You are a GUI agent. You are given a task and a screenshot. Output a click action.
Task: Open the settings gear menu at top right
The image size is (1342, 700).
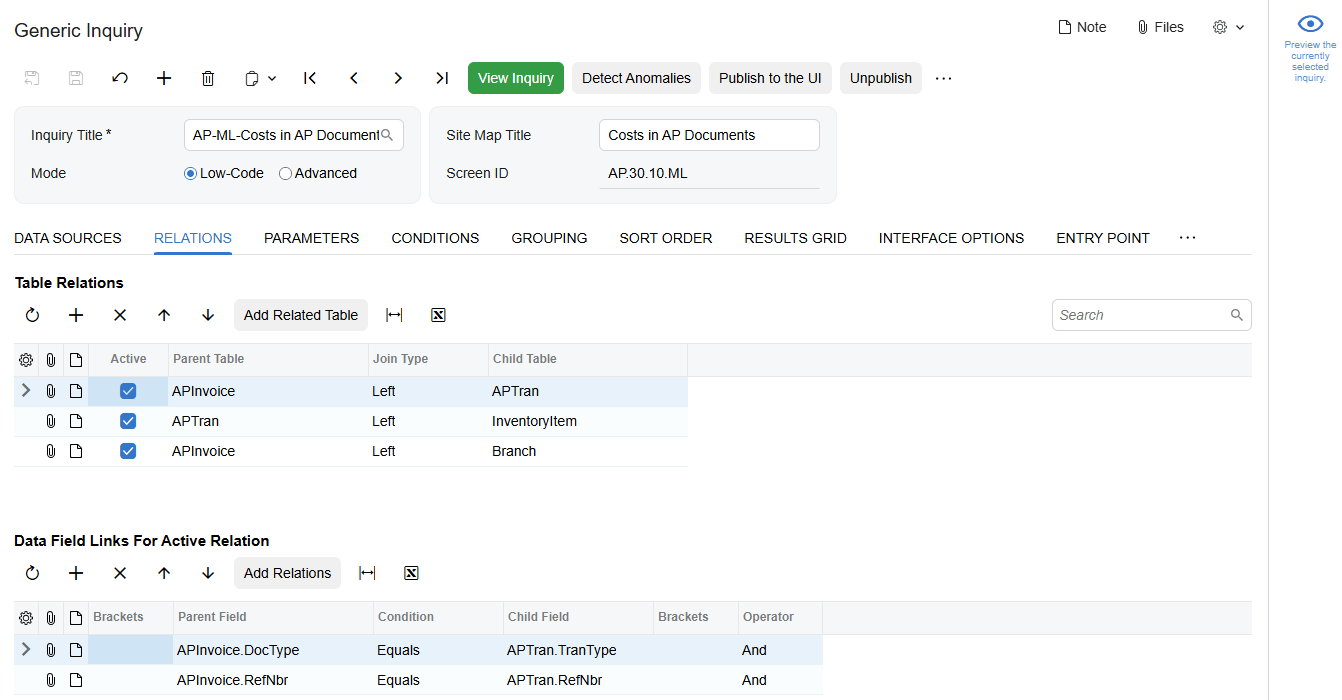point(1228,27)
